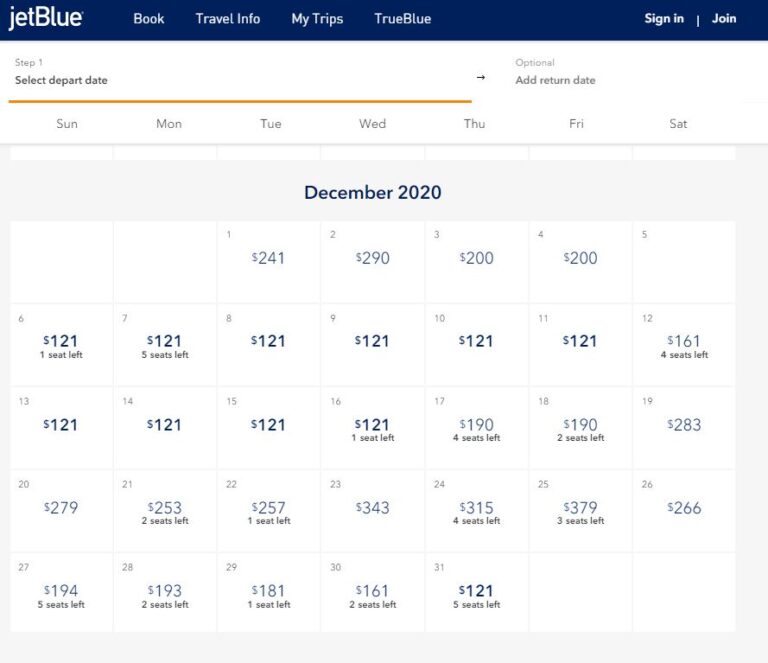This screenshot has width=768, height=663.
Task: Select December 31 for $121
Action: [x=476, y=594]
